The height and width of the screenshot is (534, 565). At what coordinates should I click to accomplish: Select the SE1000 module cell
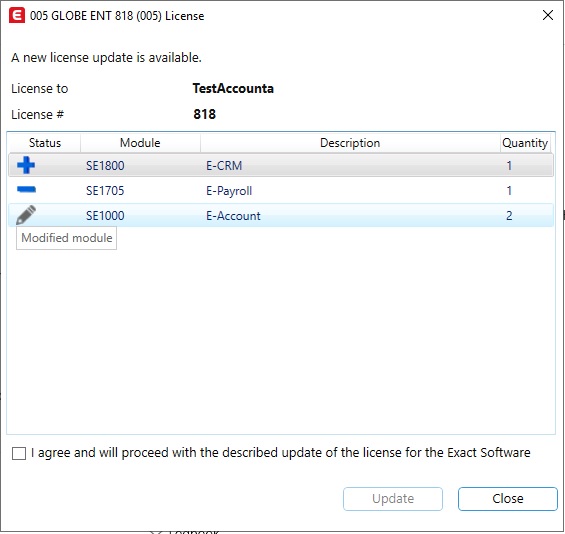[x=105, y=216]
